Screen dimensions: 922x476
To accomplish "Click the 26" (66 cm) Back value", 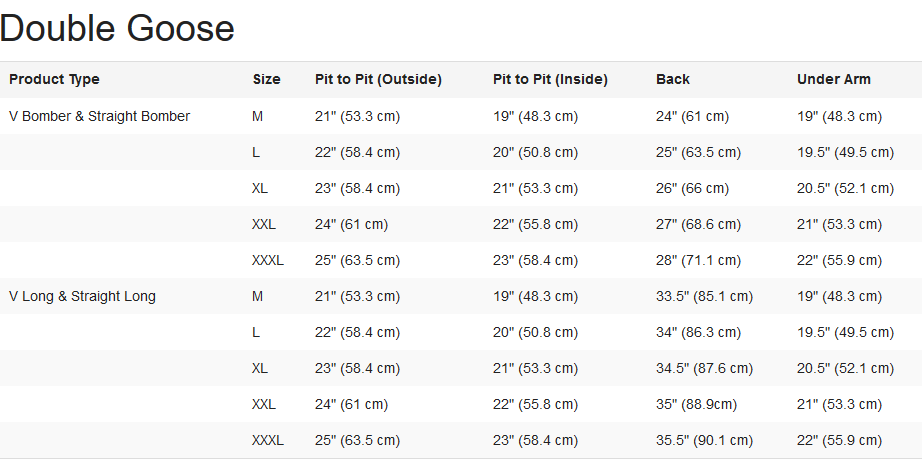I will pos(692,188).
